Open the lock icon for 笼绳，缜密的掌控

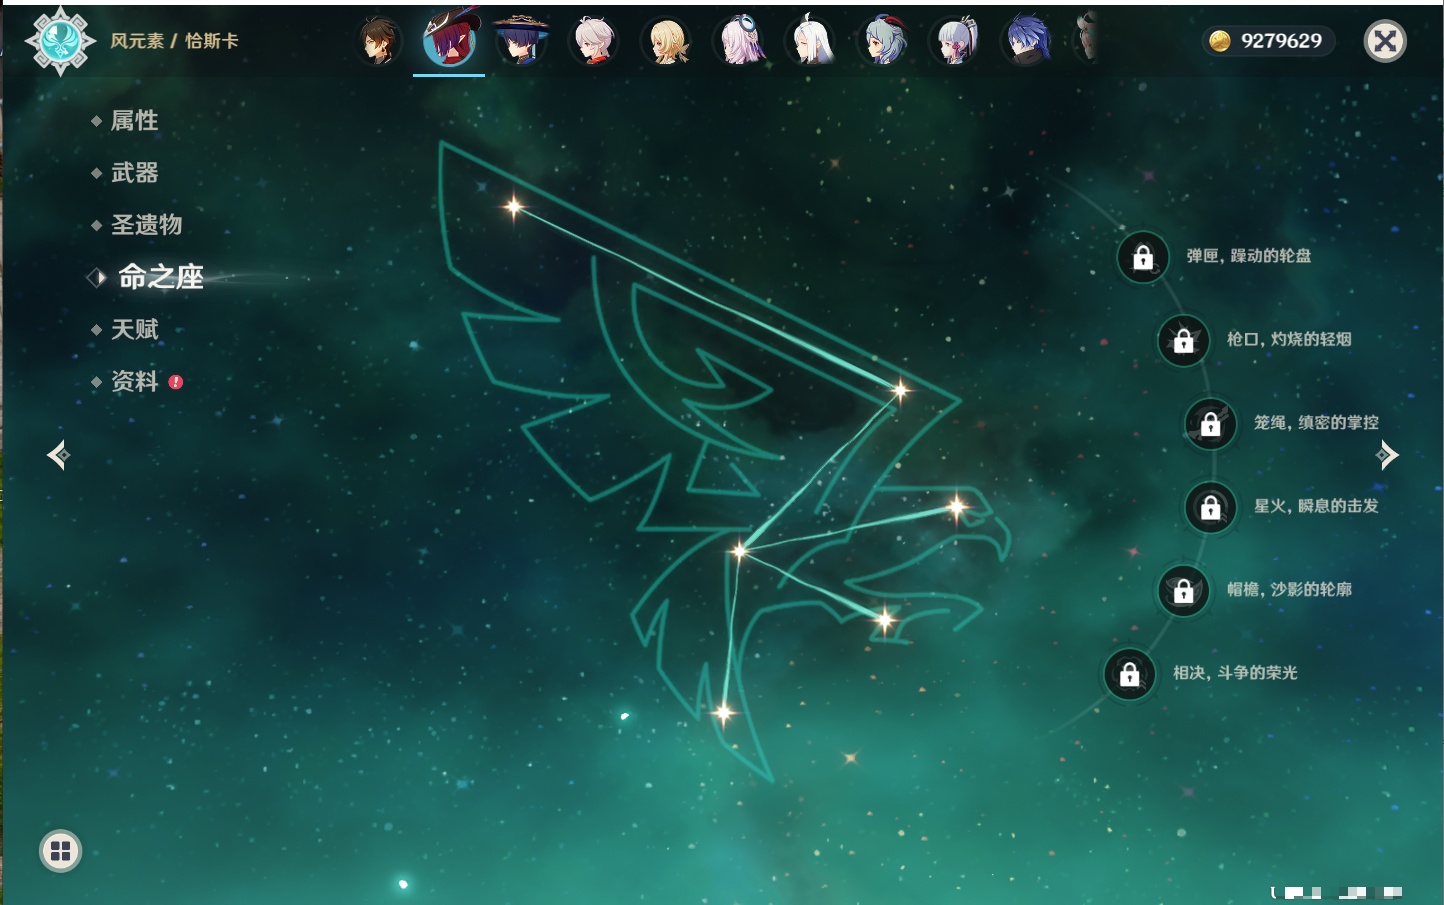tap(1211, 424)
